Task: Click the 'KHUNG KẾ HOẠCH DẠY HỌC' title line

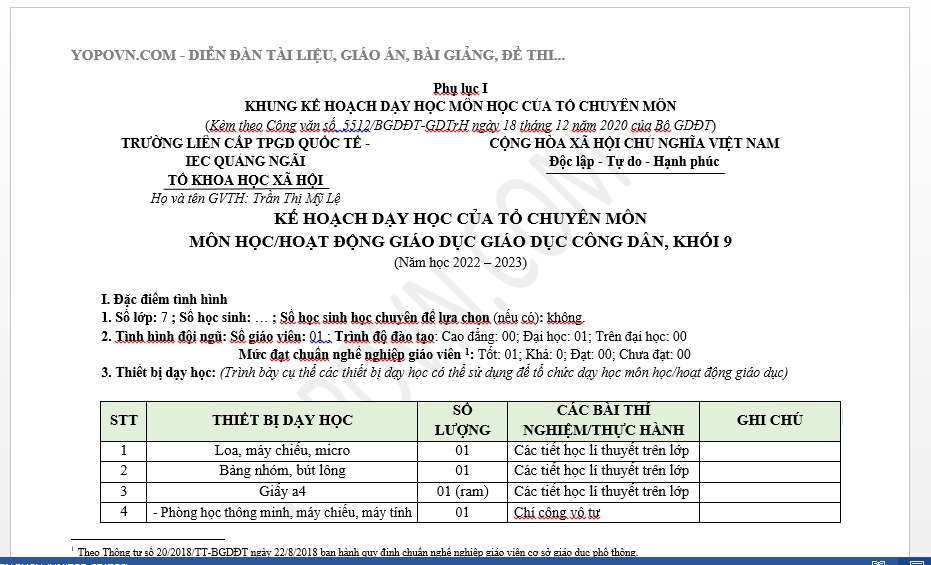Action: 460,106
